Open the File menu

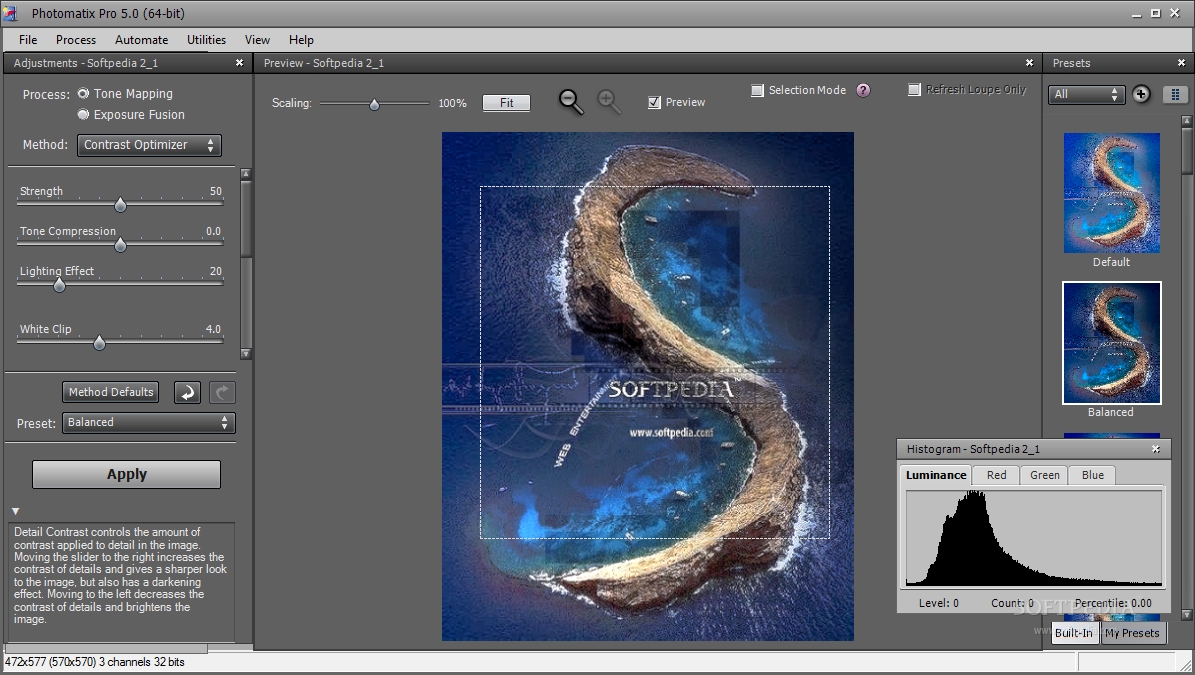pyautogui.click(x=28, y=40)
